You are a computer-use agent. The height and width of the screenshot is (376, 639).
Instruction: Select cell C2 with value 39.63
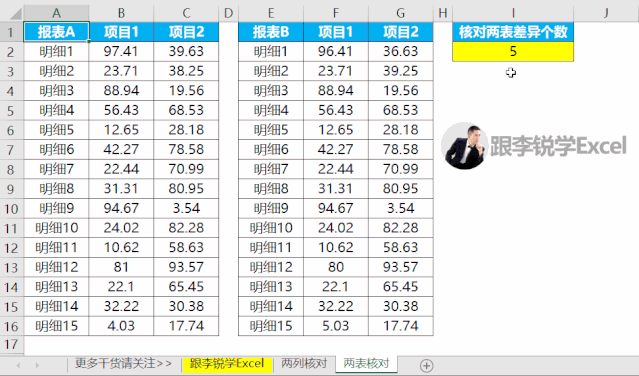pos(186,51)
